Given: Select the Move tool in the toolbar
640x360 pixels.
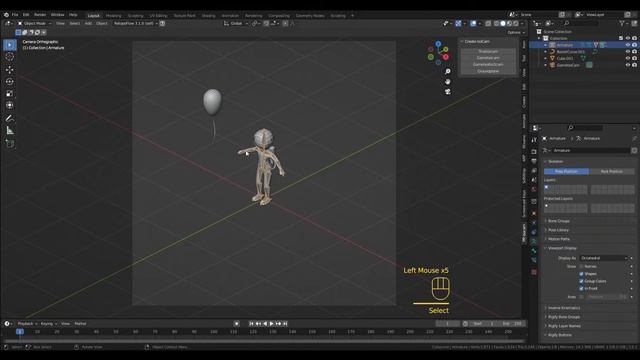Looking at the screenshot, I should click(10, 70).
